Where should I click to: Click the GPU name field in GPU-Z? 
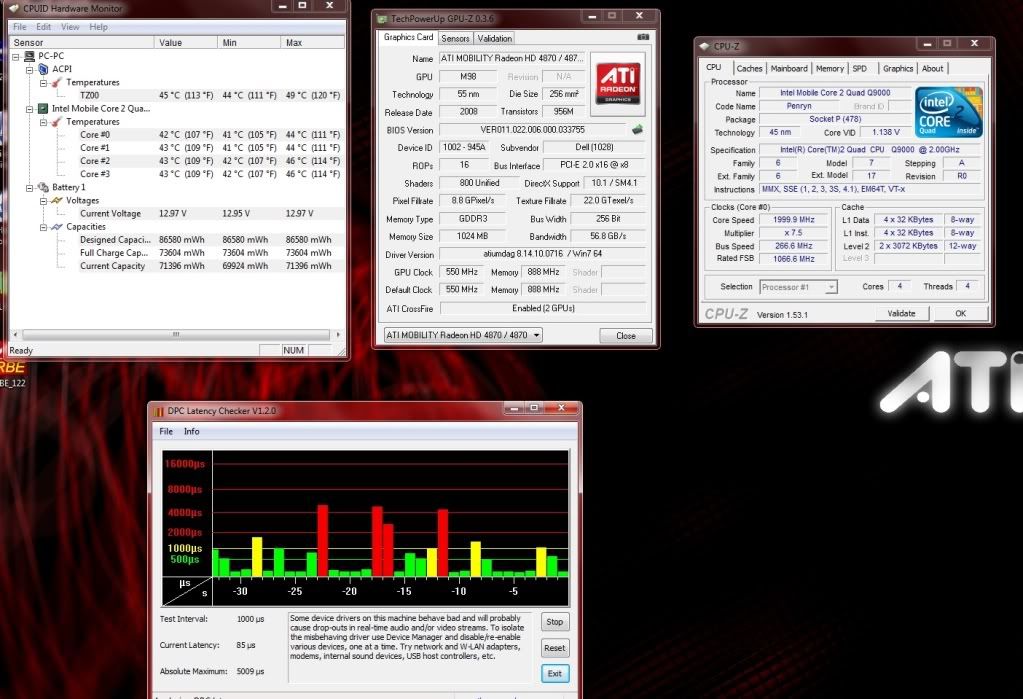(513, 58)
